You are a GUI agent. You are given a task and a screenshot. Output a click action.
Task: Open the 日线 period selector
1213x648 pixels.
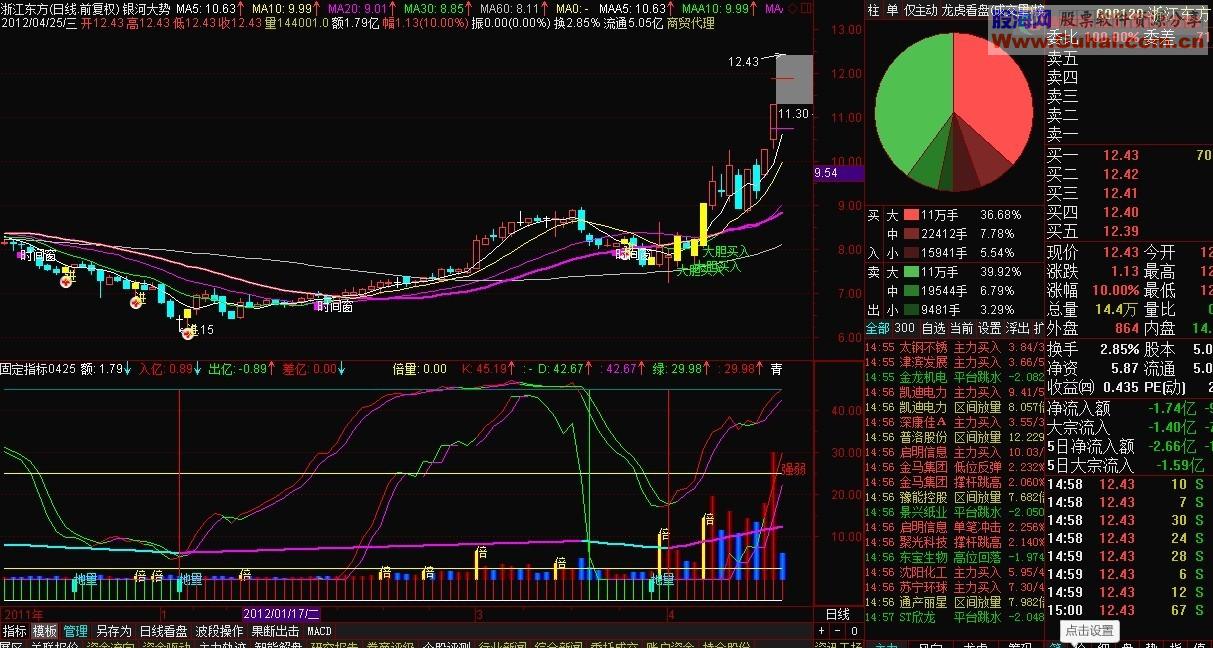837,614
